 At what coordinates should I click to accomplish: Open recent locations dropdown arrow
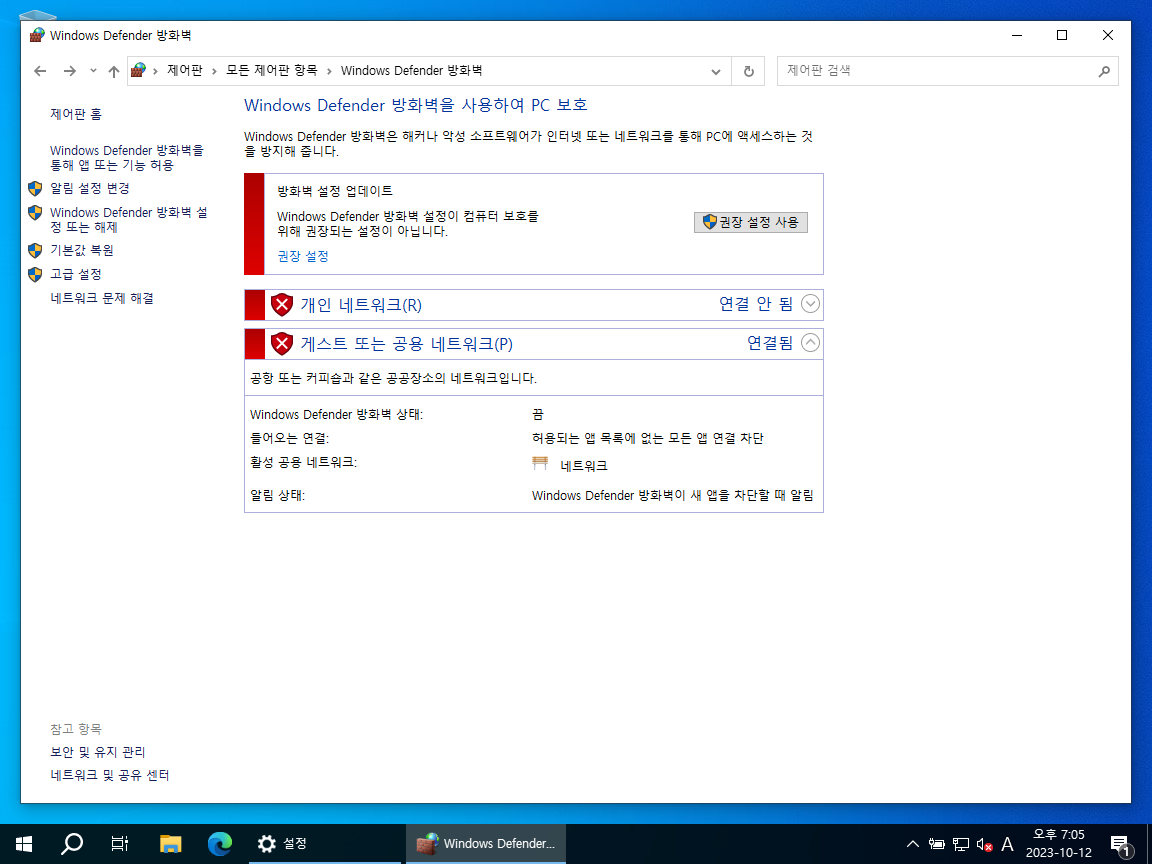(93, 71)
